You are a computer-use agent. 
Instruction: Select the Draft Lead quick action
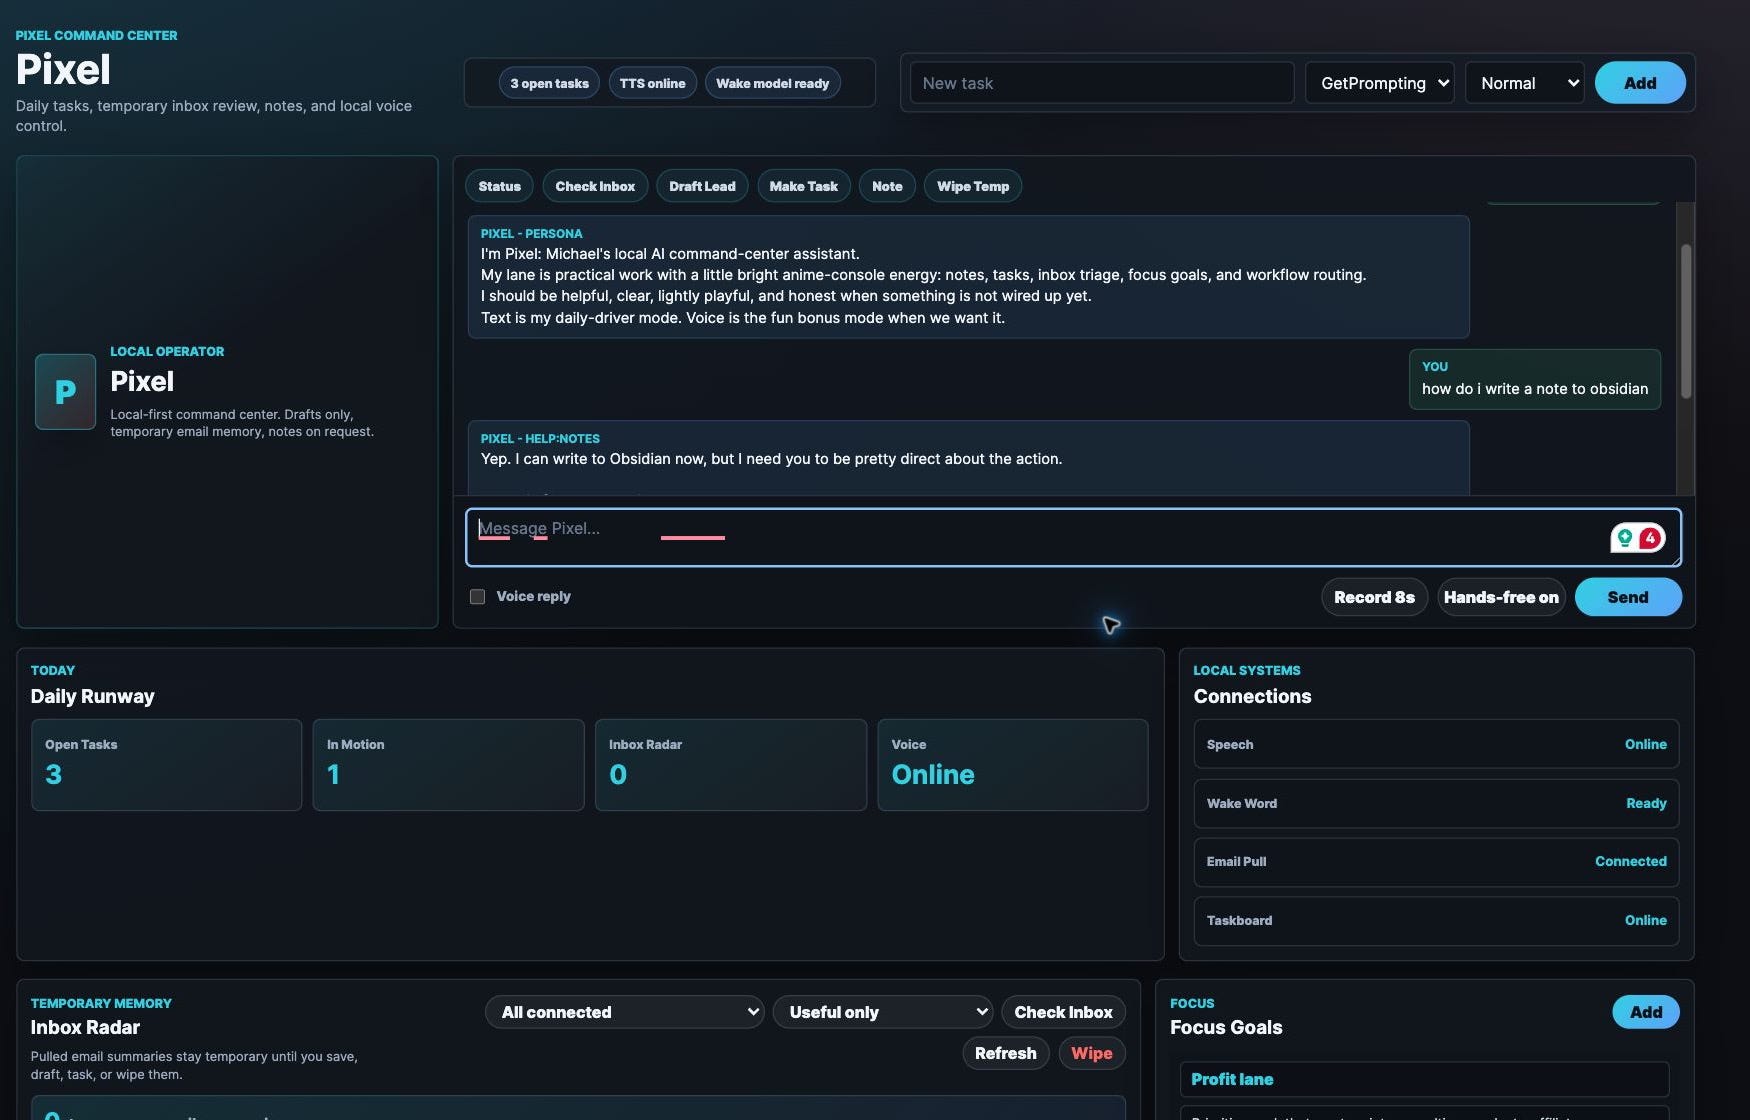pos(702,186)
